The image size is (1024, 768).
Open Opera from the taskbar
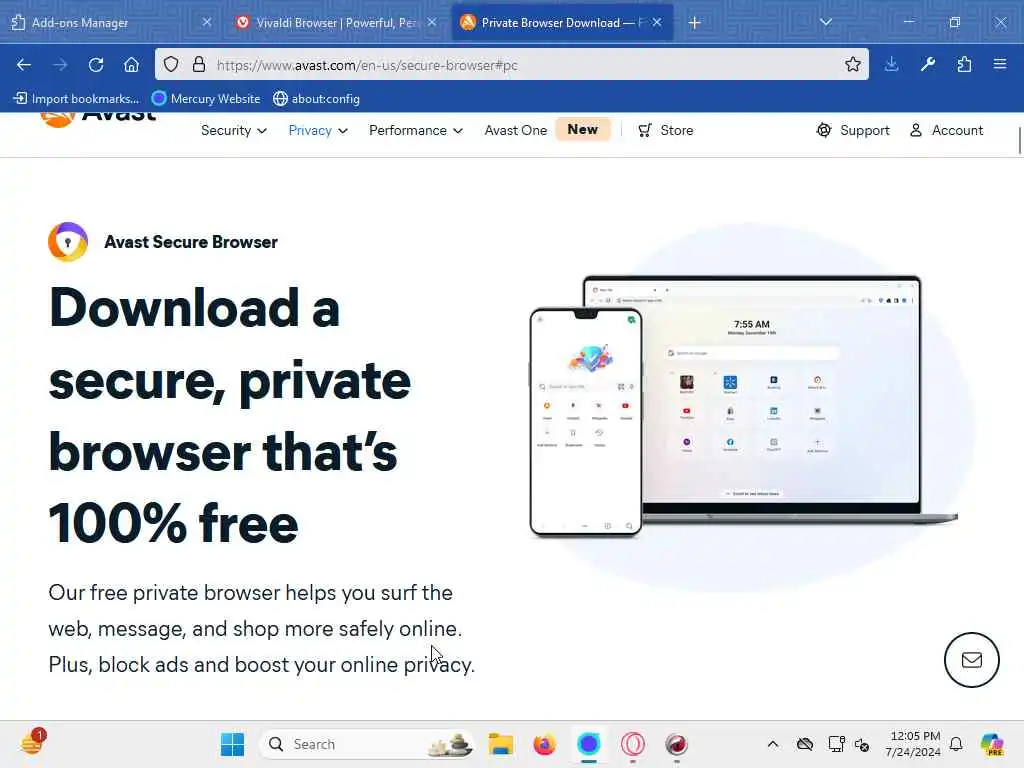point(632,744)
